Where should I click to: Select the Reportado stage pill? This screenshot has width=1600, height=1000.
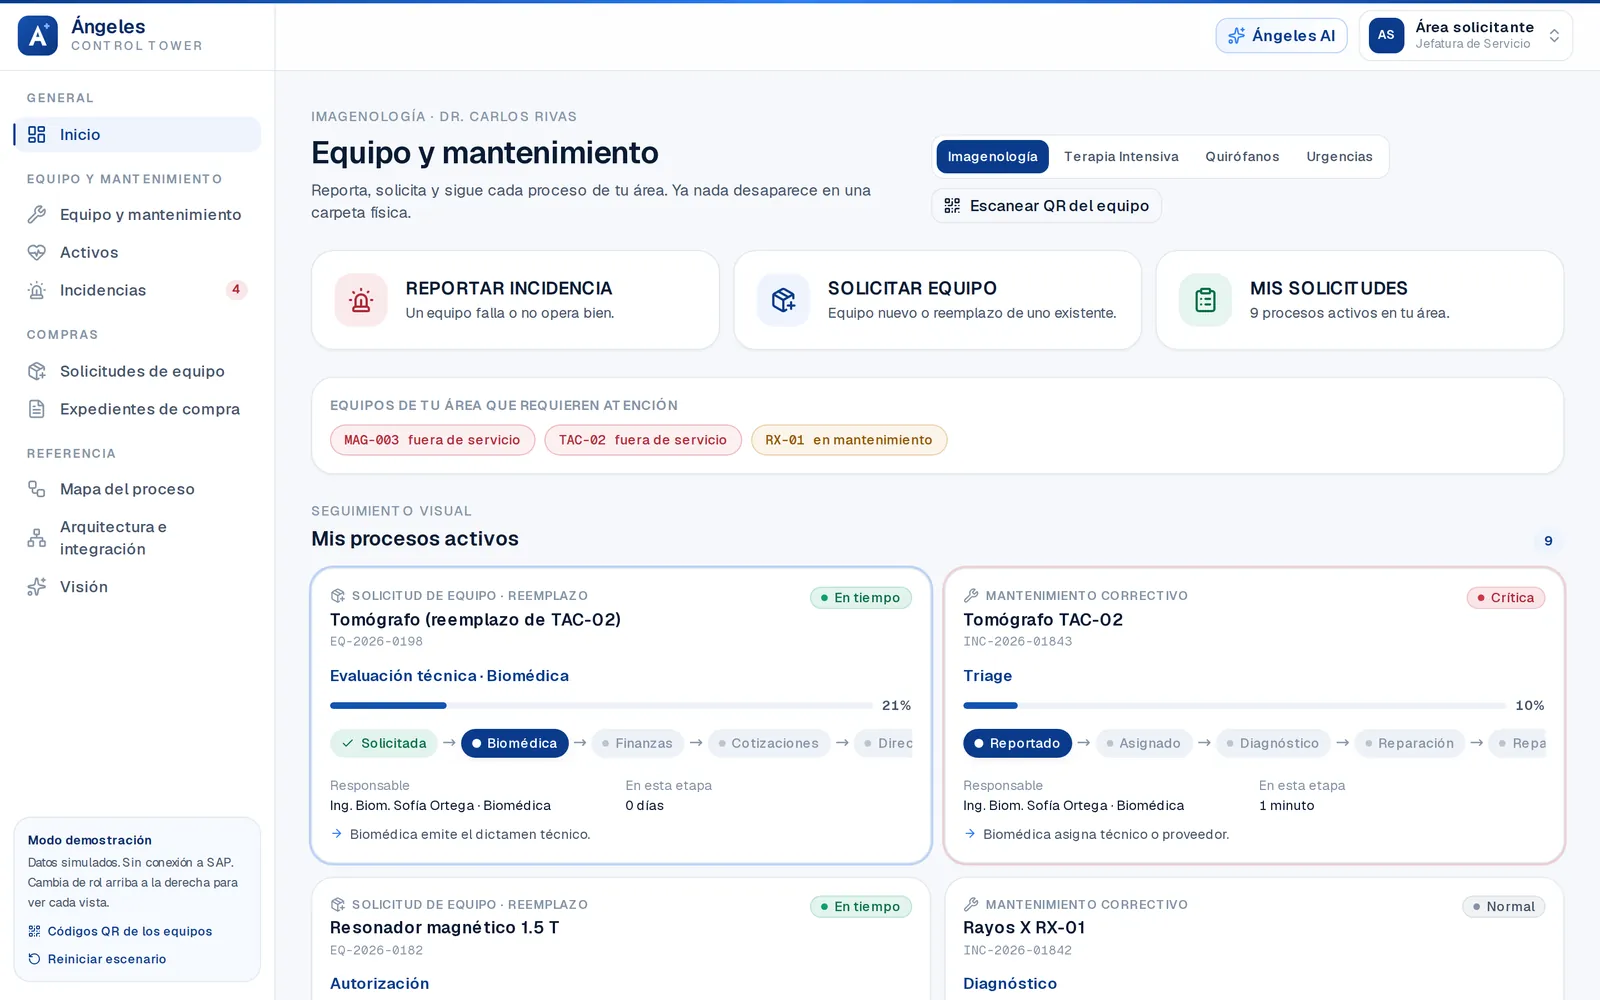[1017, 743]
